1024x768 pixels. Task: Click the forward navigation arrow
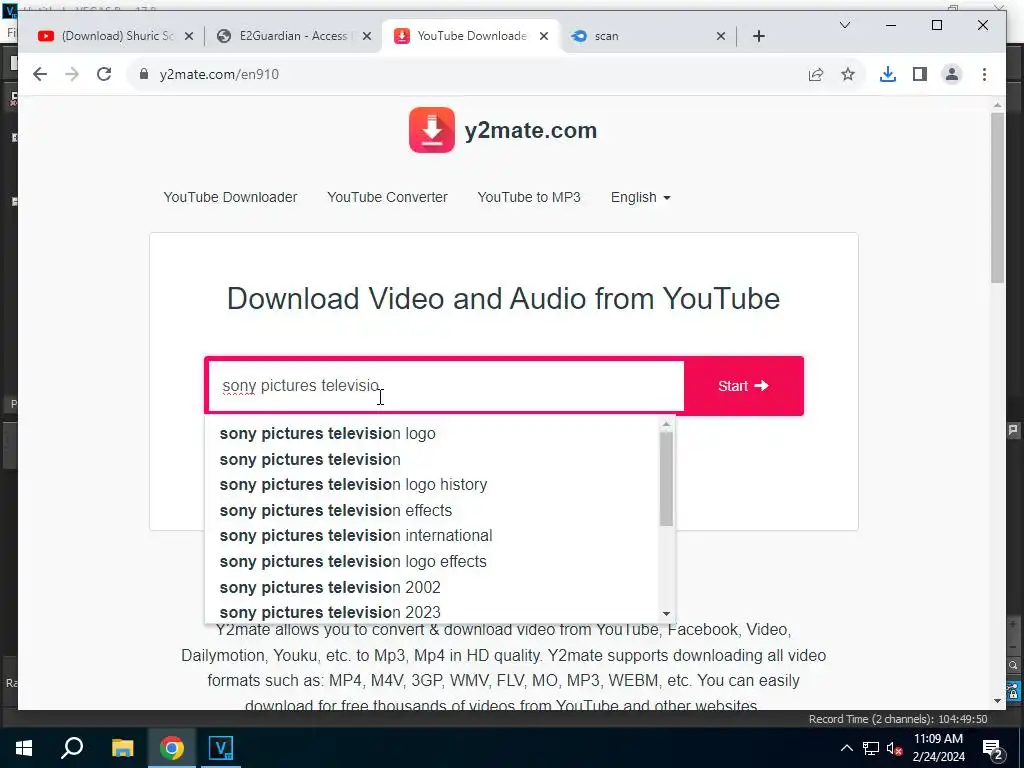72,74
